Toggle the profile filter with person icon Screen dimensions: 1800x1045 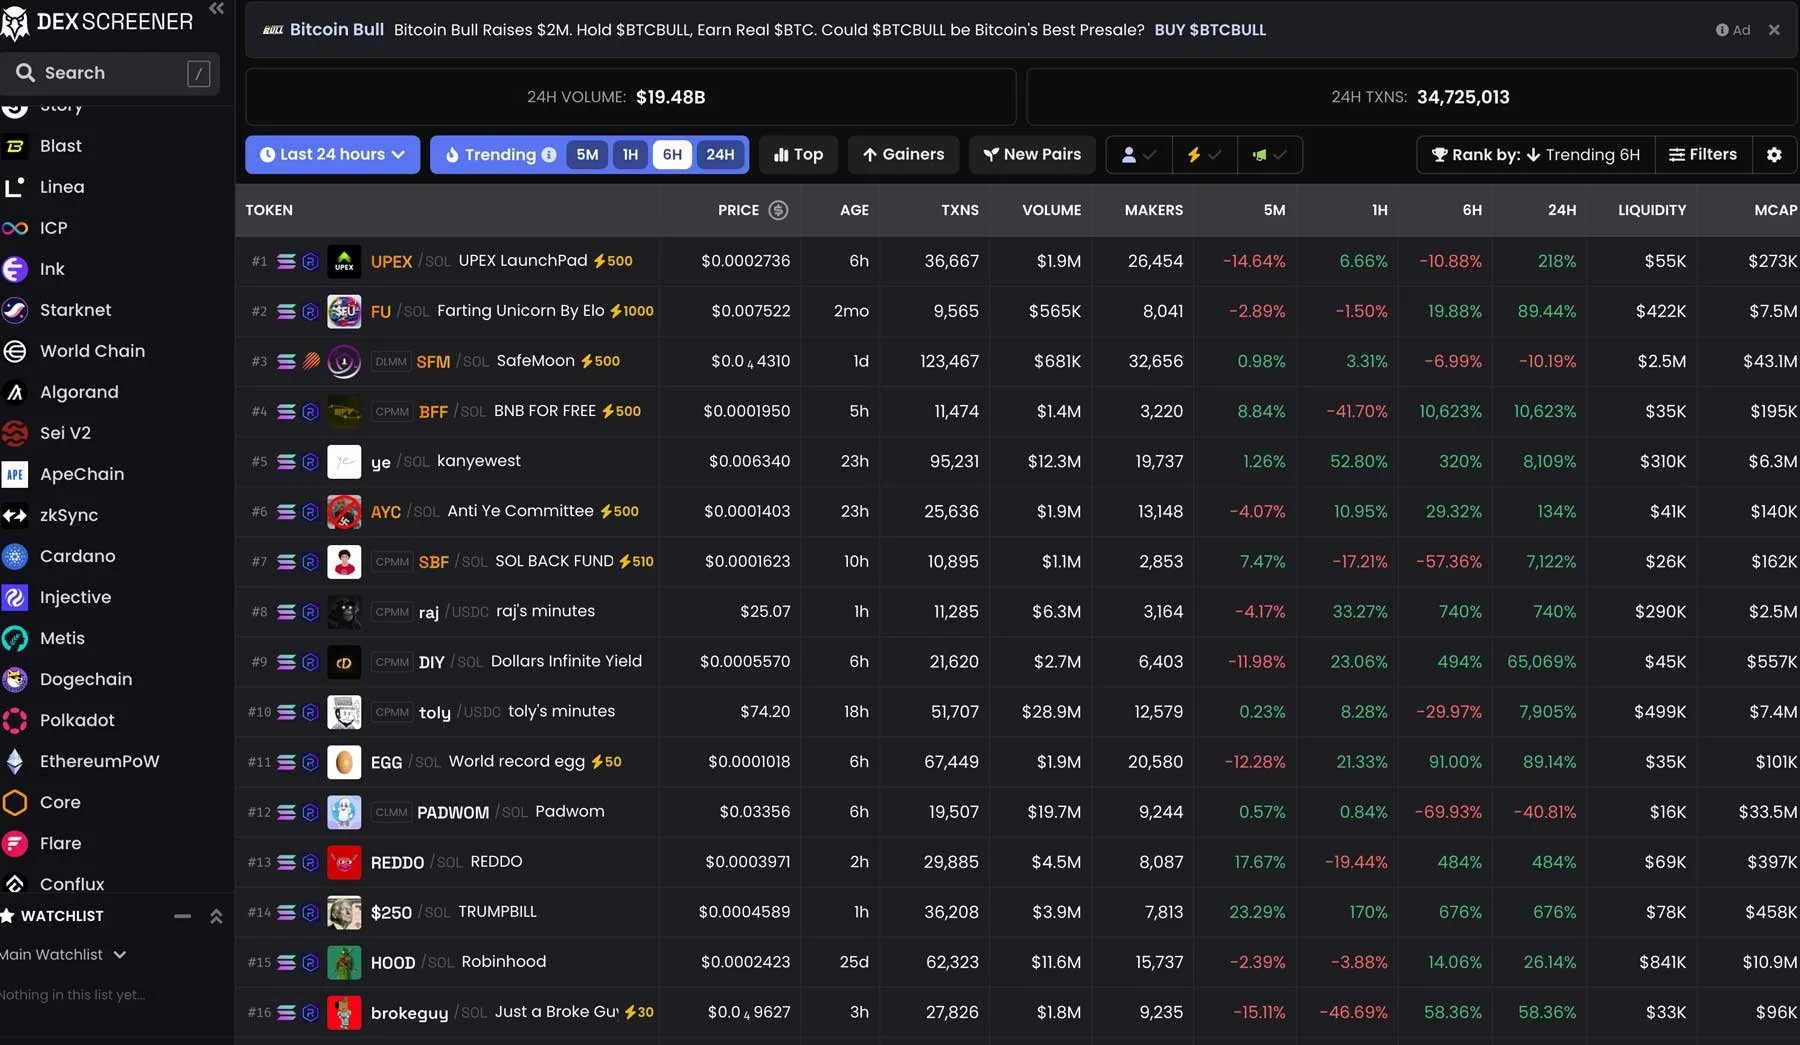(1138, 155)
